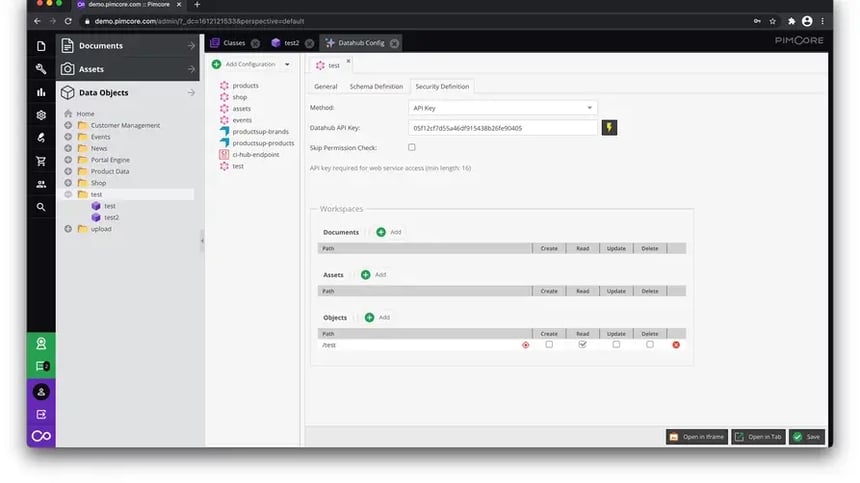Open the shopping cart e-commerce sidebar icon
The image size is (860, 483).
pos(41,161)
